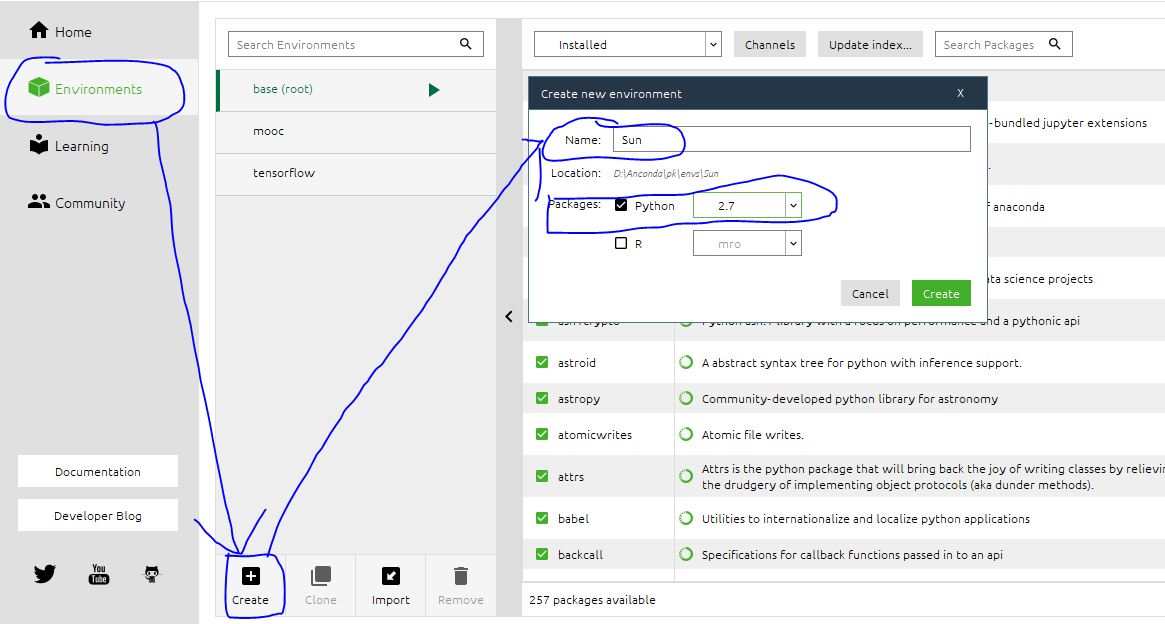Toggle the atomicwrites package checkbox

click(542, 435)
